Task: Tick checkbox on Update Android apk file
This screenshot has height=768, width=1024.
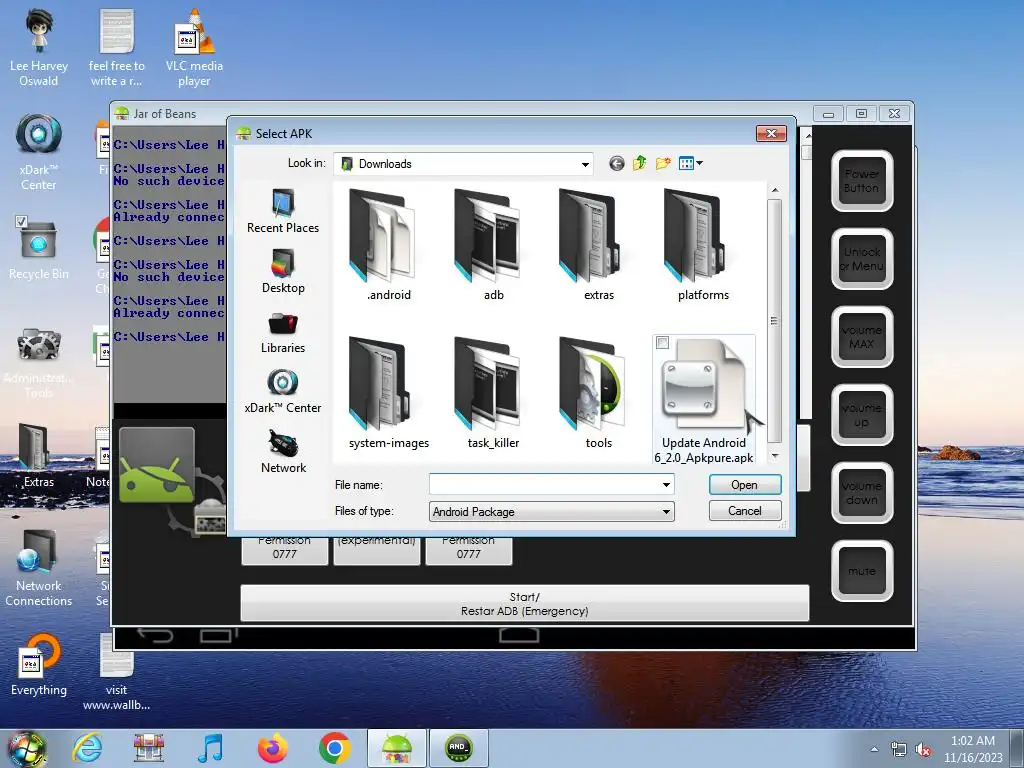Action: 662,343
